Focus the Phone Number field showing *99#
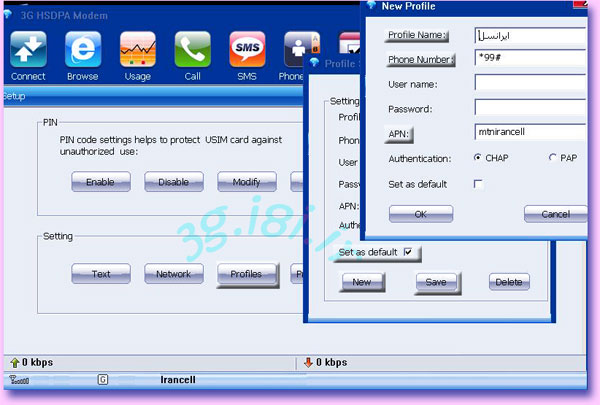Image resolution: width=600 pixels, height=405 pixels. [x=530, y=58]
